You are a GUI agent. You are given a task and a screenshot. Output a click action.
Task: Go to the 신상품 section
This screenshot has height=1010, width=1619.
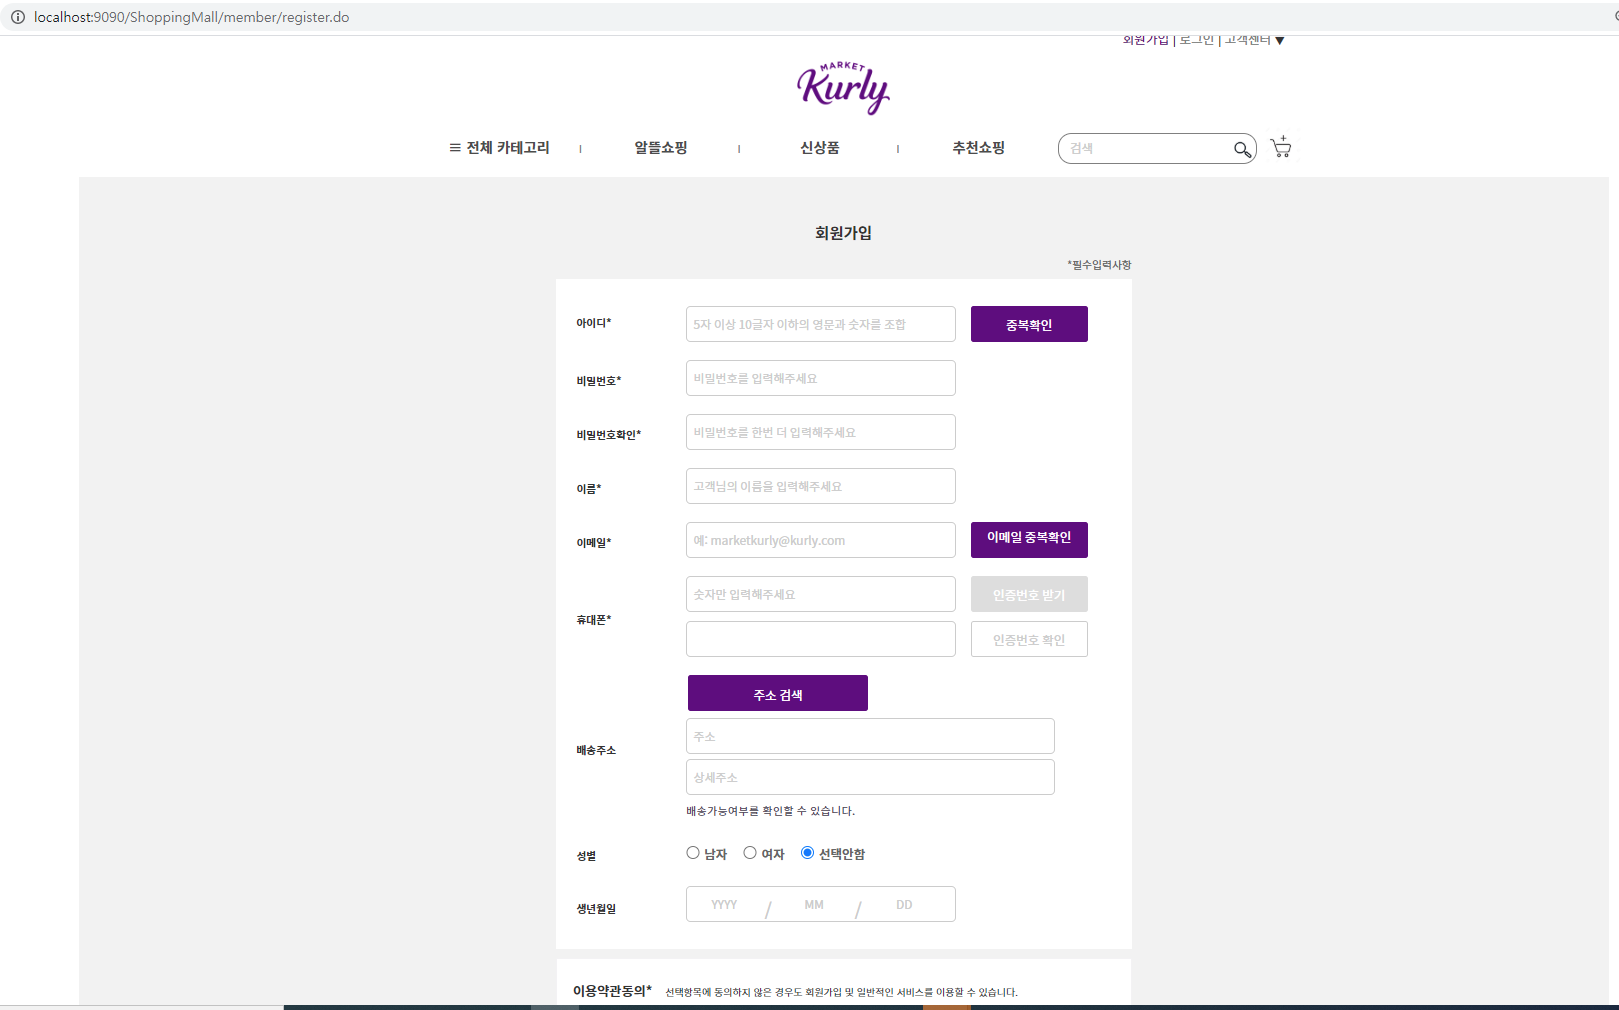(x=820, y=147)
